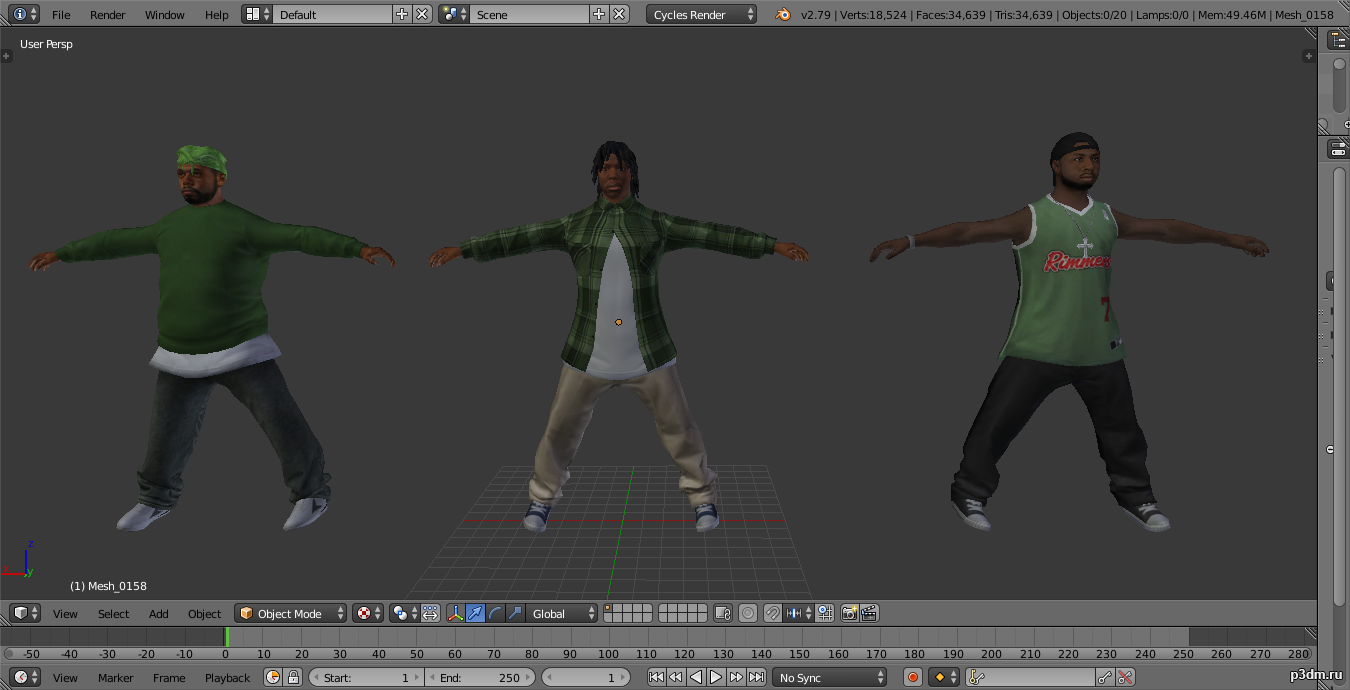Image resolution: width=1350 pixels, height=690 pixels.
Task: Insert keyframes with key icon
Action: coord(1105,677)
